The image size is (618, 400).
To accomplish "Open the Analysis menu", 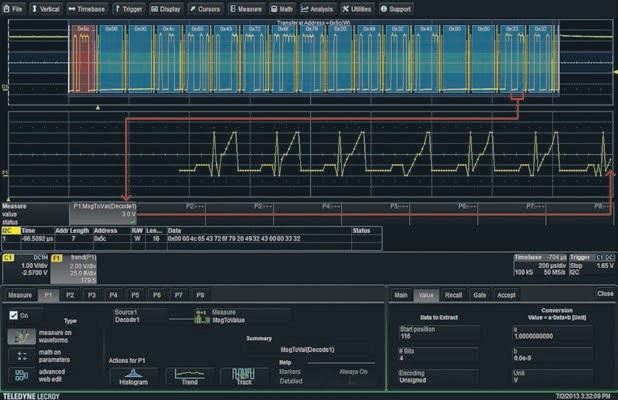I will [317, 9].
